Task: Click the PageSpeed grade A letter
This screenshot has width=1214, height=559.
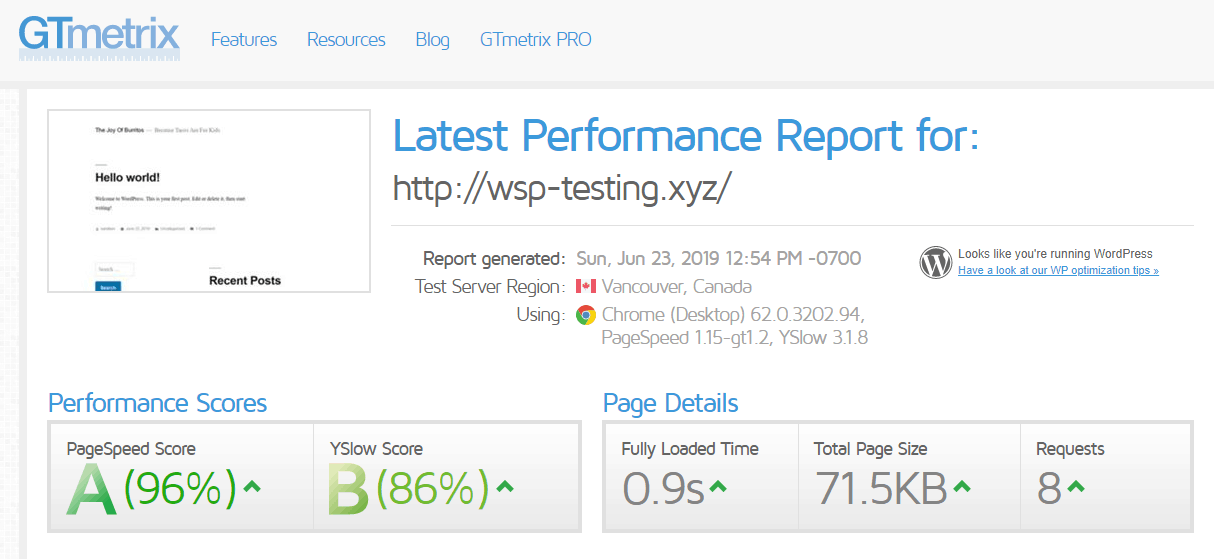Action: 92,490
